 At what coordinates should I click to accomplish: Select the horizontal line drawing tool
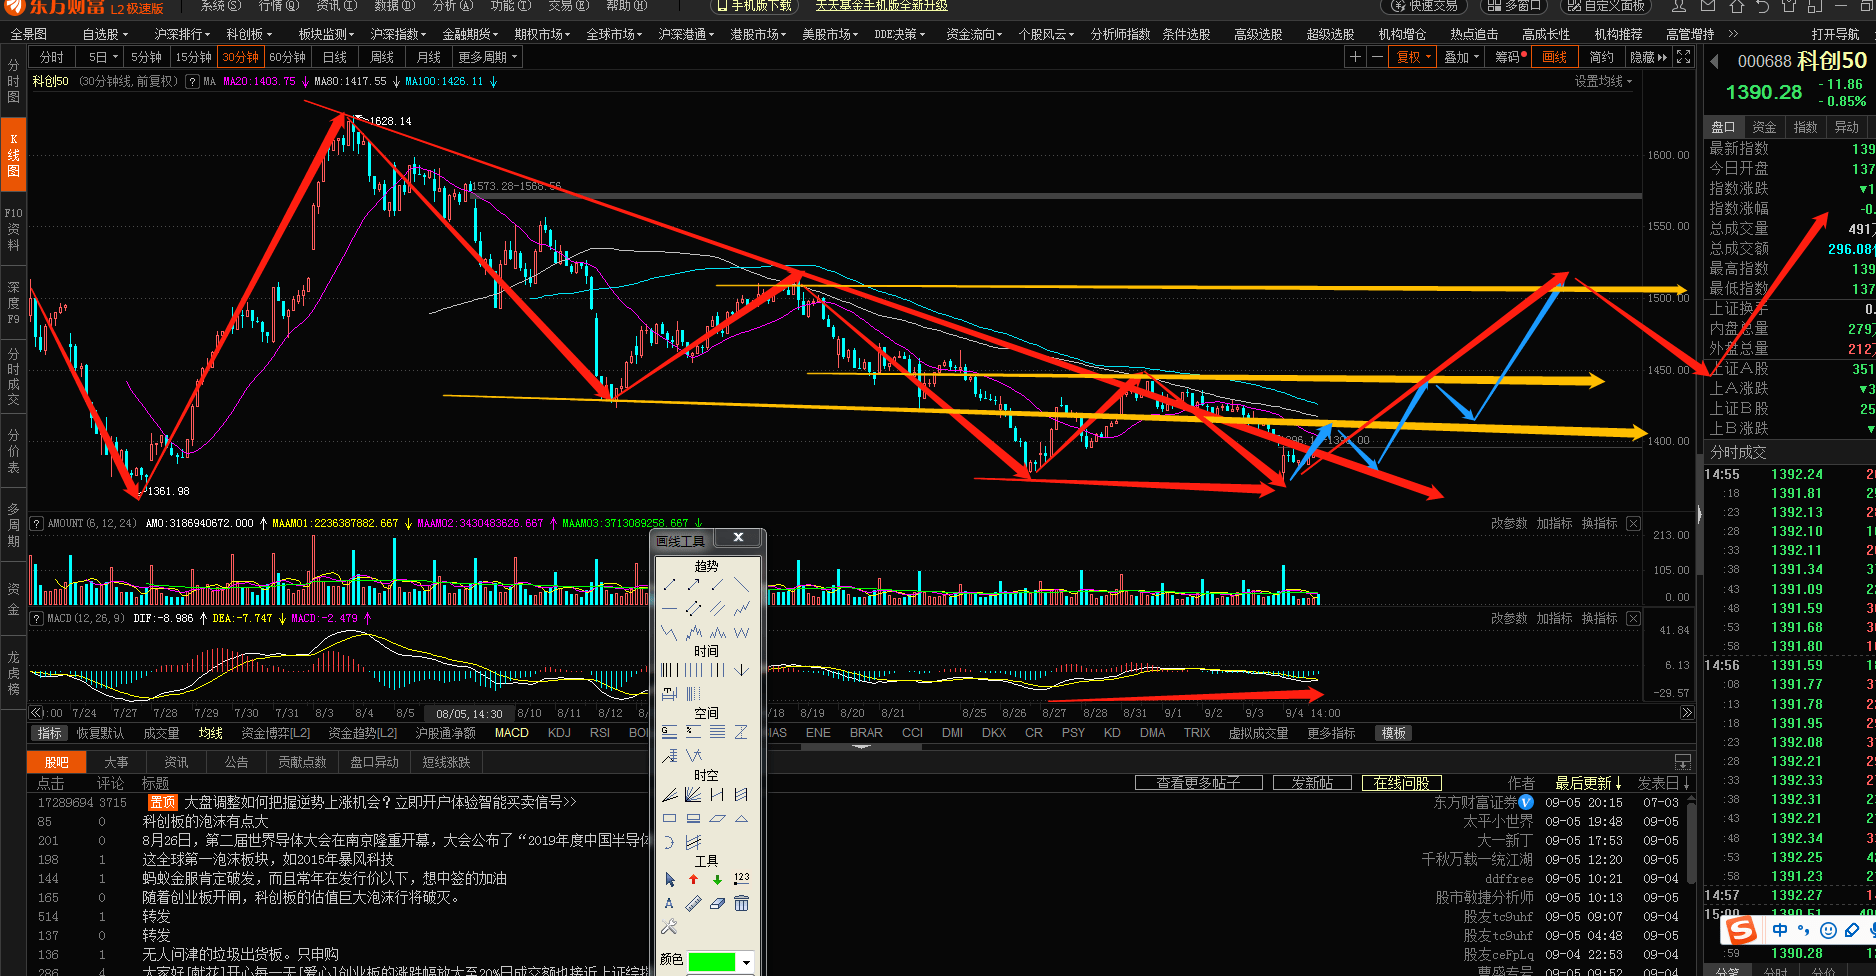[x=669, y=608]
